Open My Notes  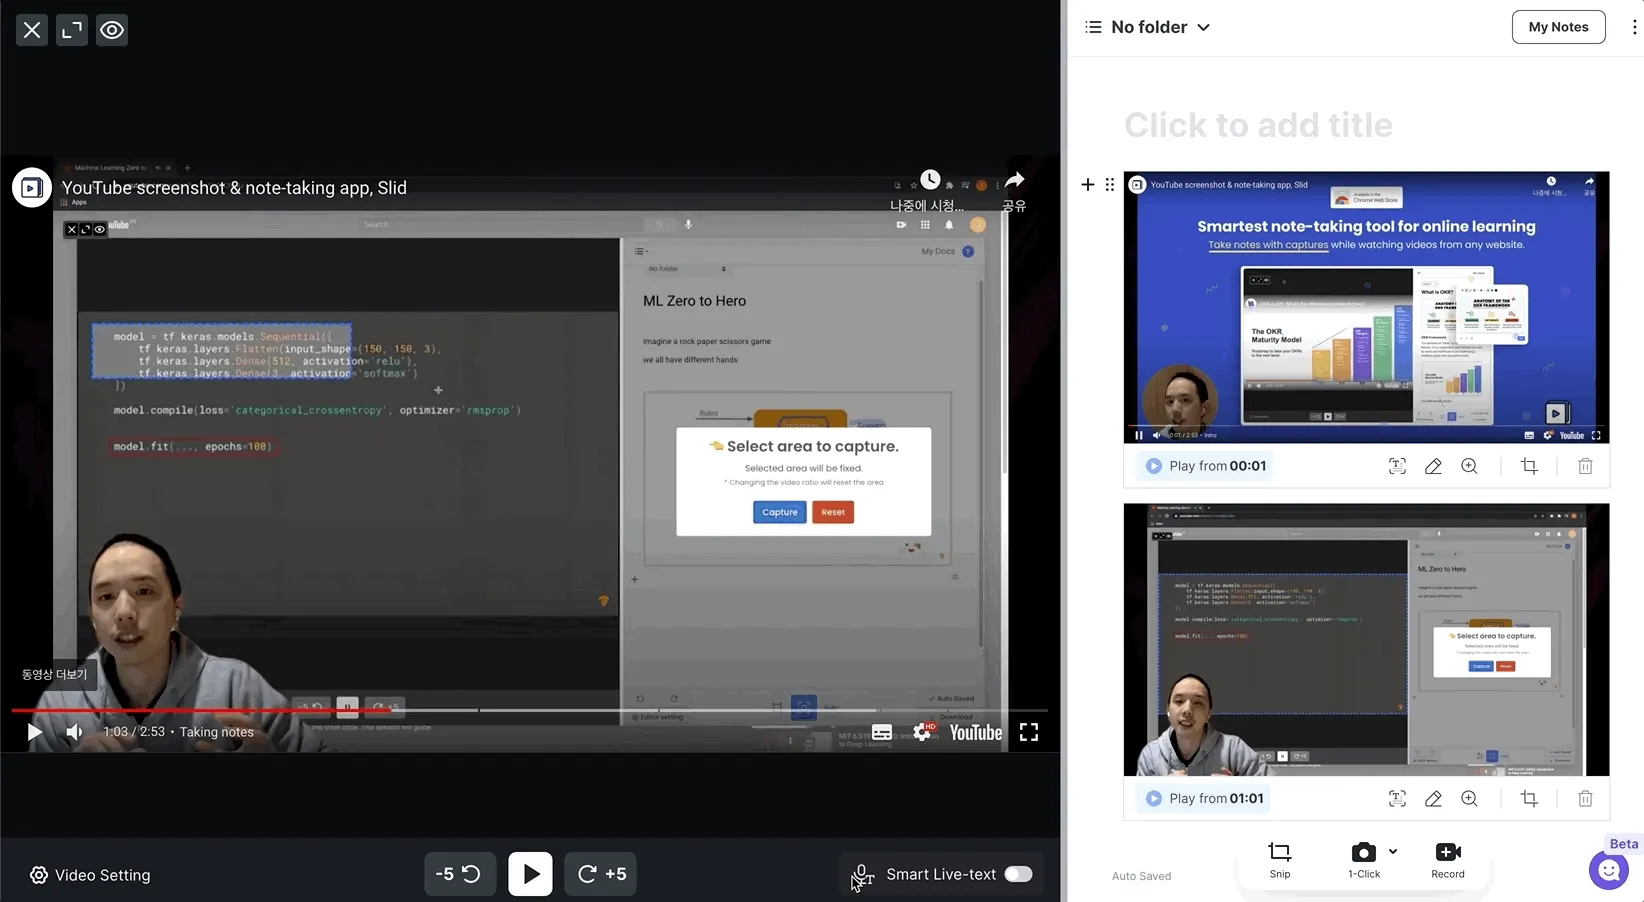[x=1558, y=27]
